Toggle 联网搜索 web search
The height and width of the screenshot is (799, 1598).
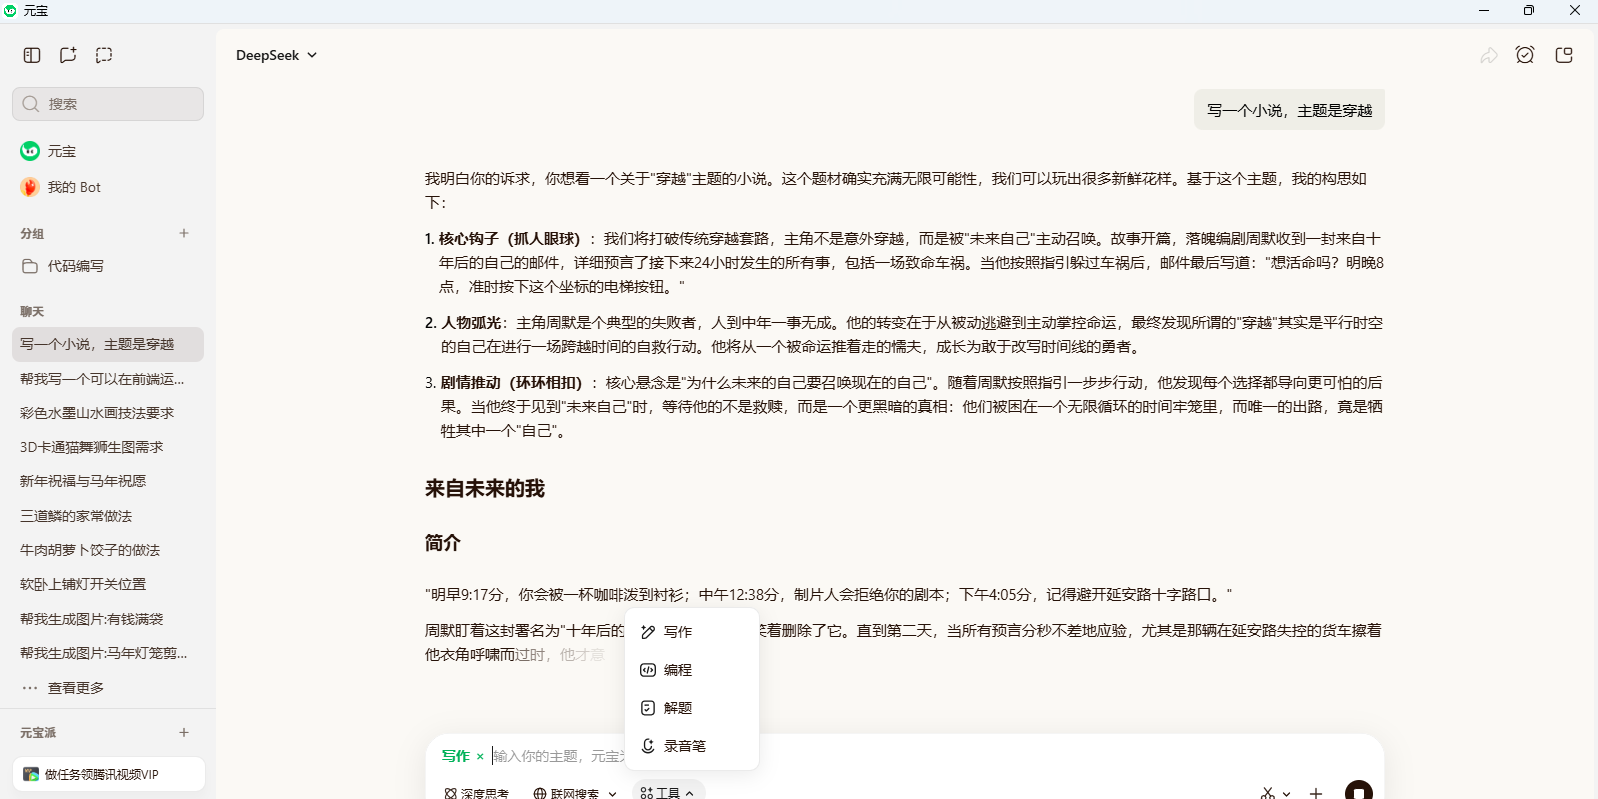pyautogui.click(x=566, y=793)
